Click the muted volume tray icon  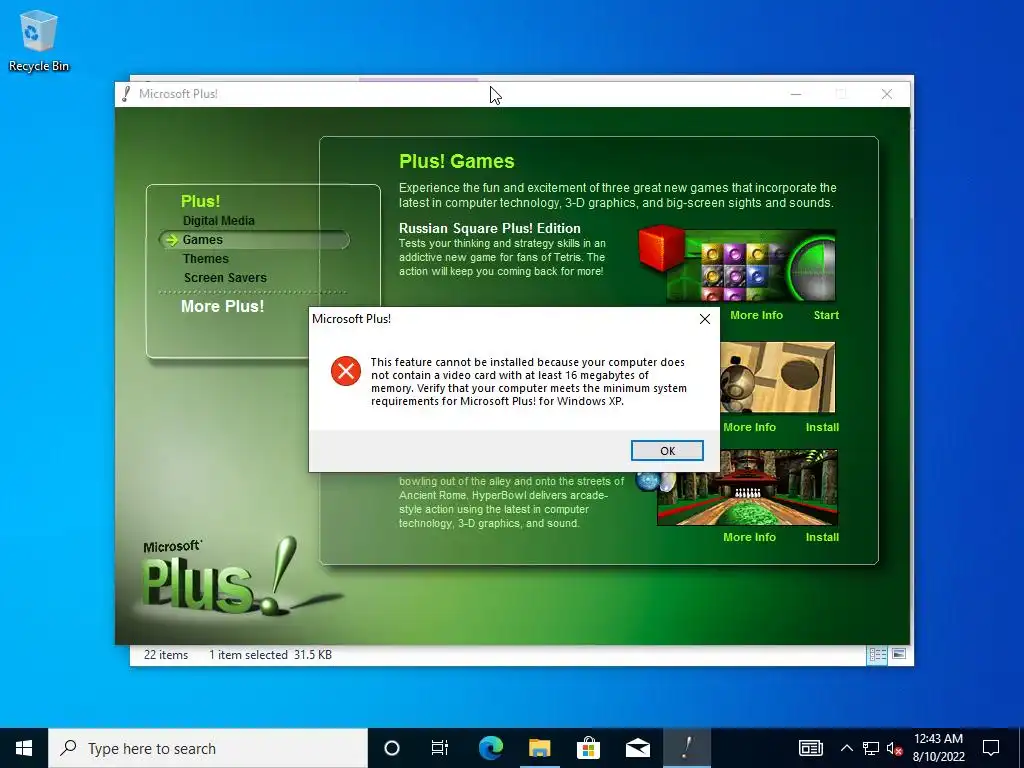895,749
